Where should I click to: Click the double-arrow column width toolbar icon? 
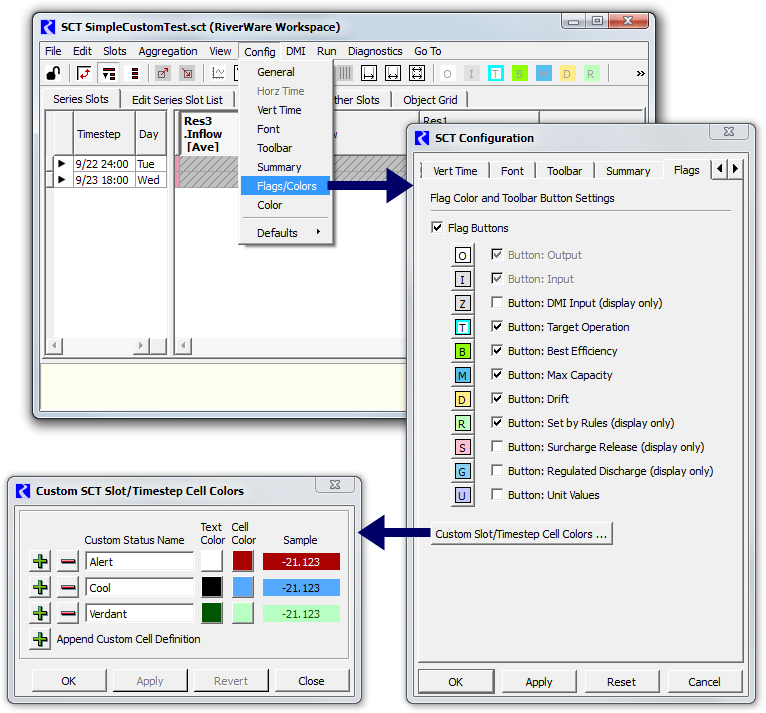click(393, 73)
